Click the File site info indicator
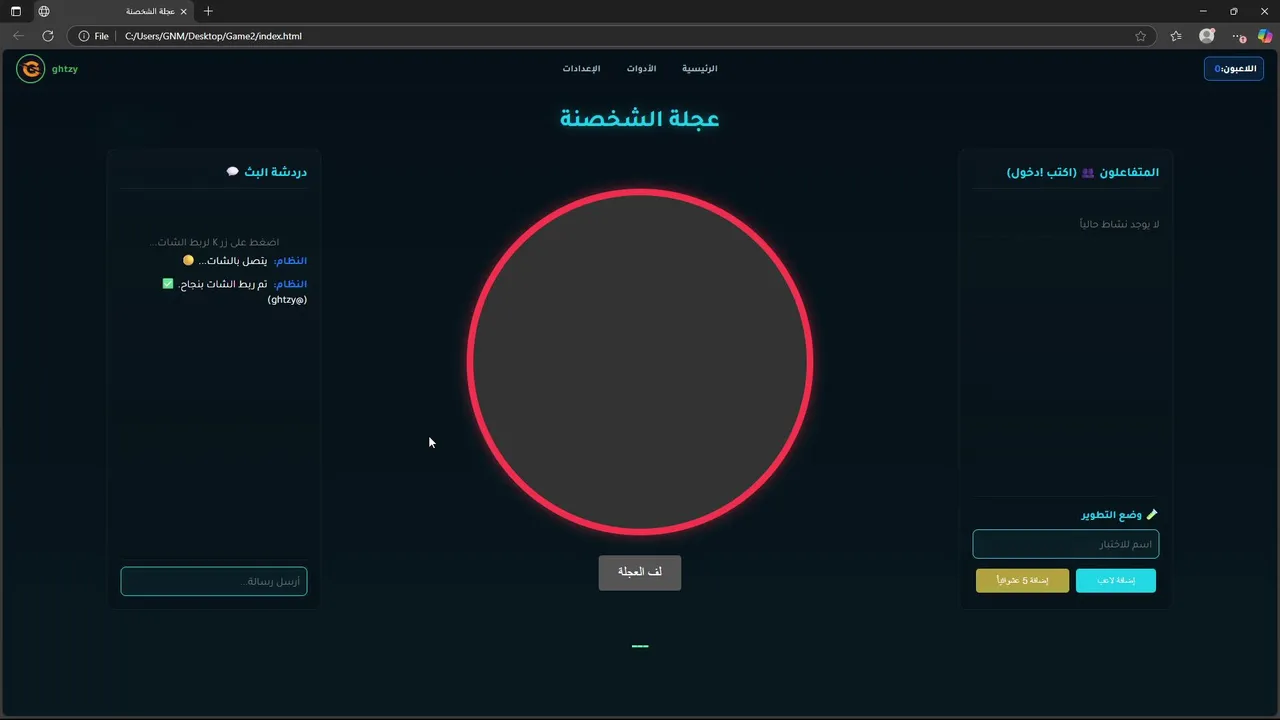 pyautogui.click(x=93, y=36)
